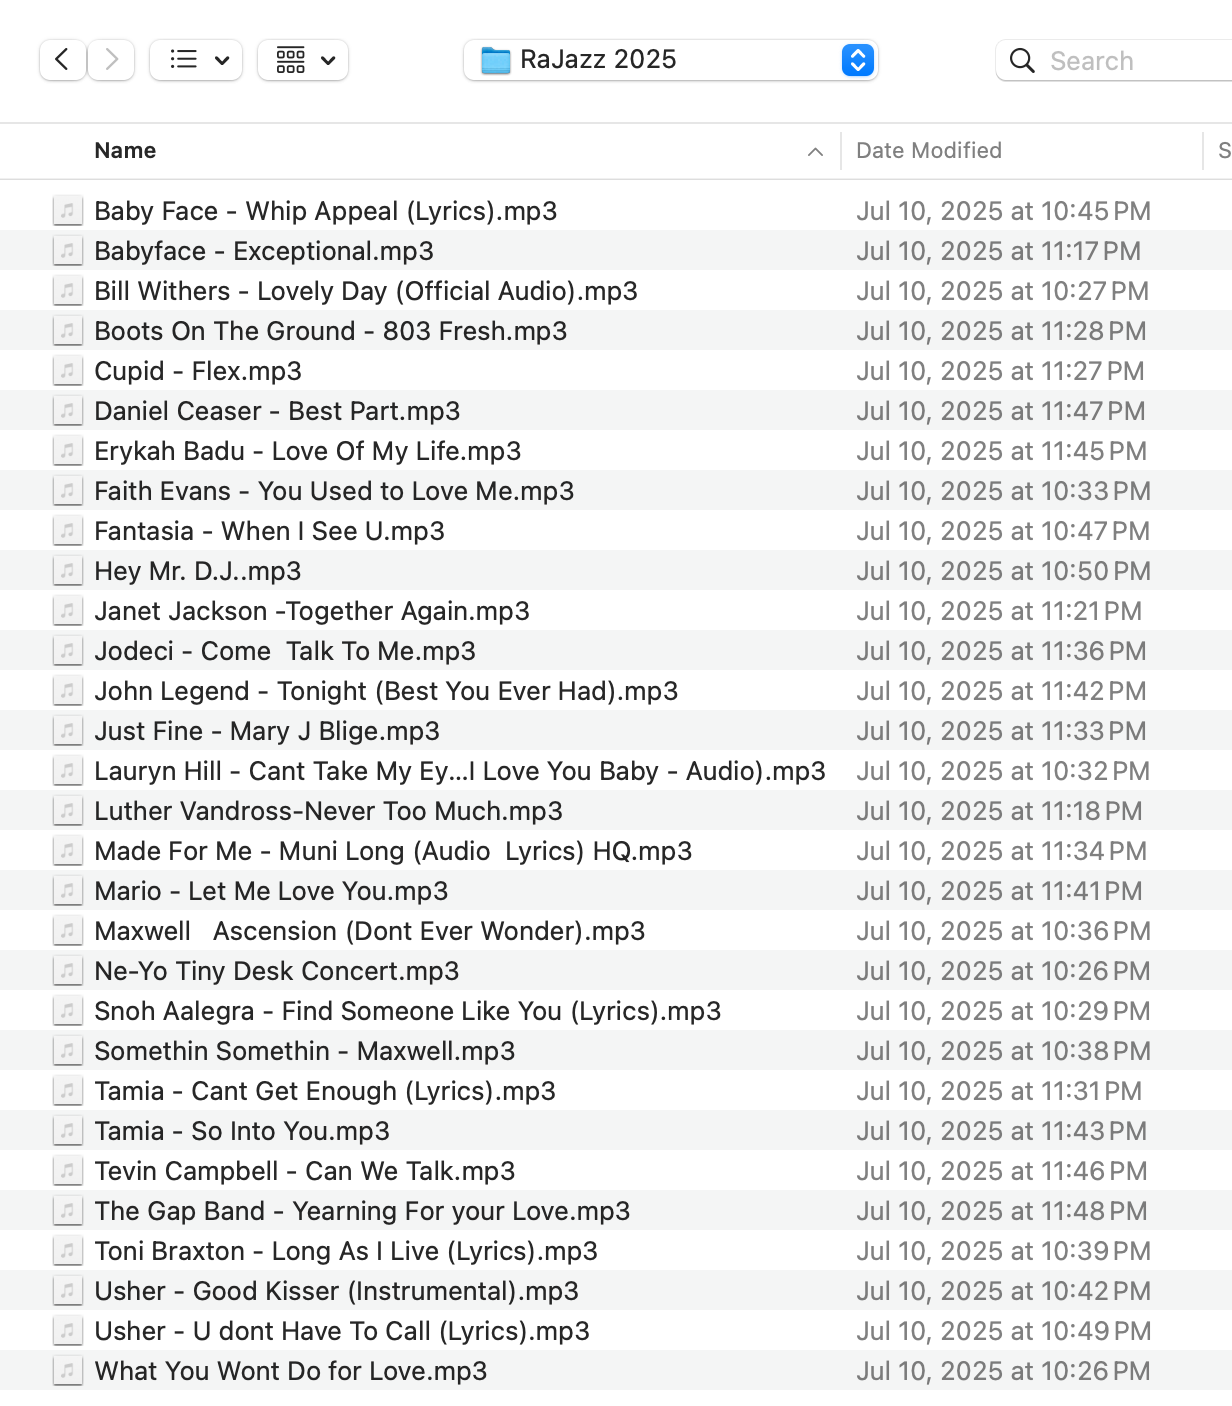1232x1406 pixels.
Task: Select file Babyface - Exceptional.mp3
Action: [x=264, y=251]
